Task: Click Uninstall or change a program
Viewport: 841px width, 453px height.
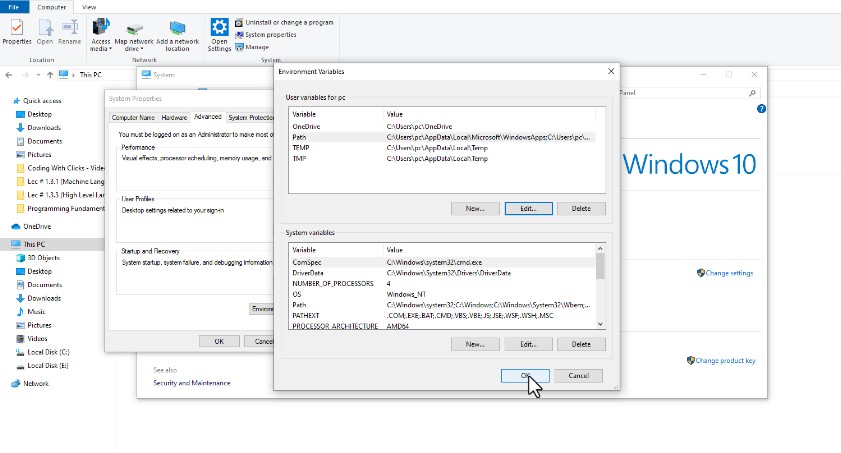Action: 284,23
